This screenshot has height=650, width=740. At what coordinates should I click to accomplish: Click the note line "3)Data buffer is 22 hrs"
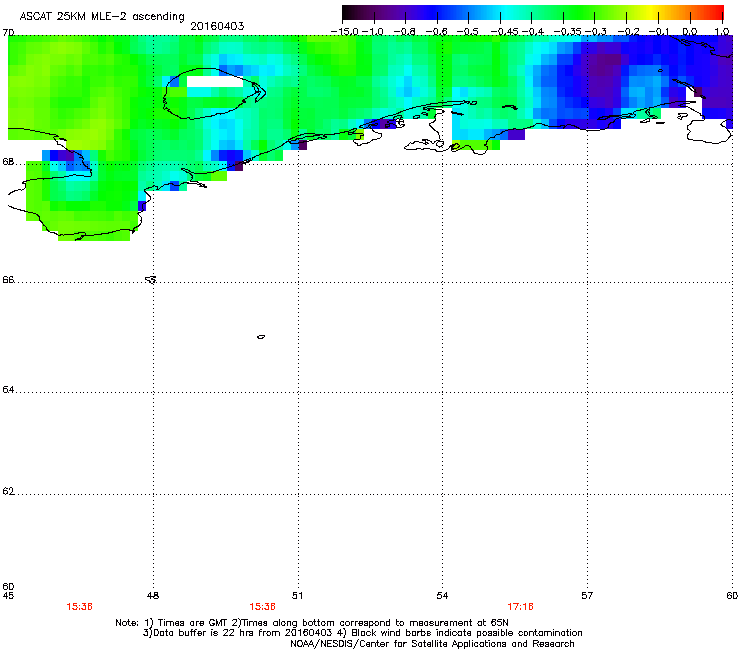[x=362, y=633]
